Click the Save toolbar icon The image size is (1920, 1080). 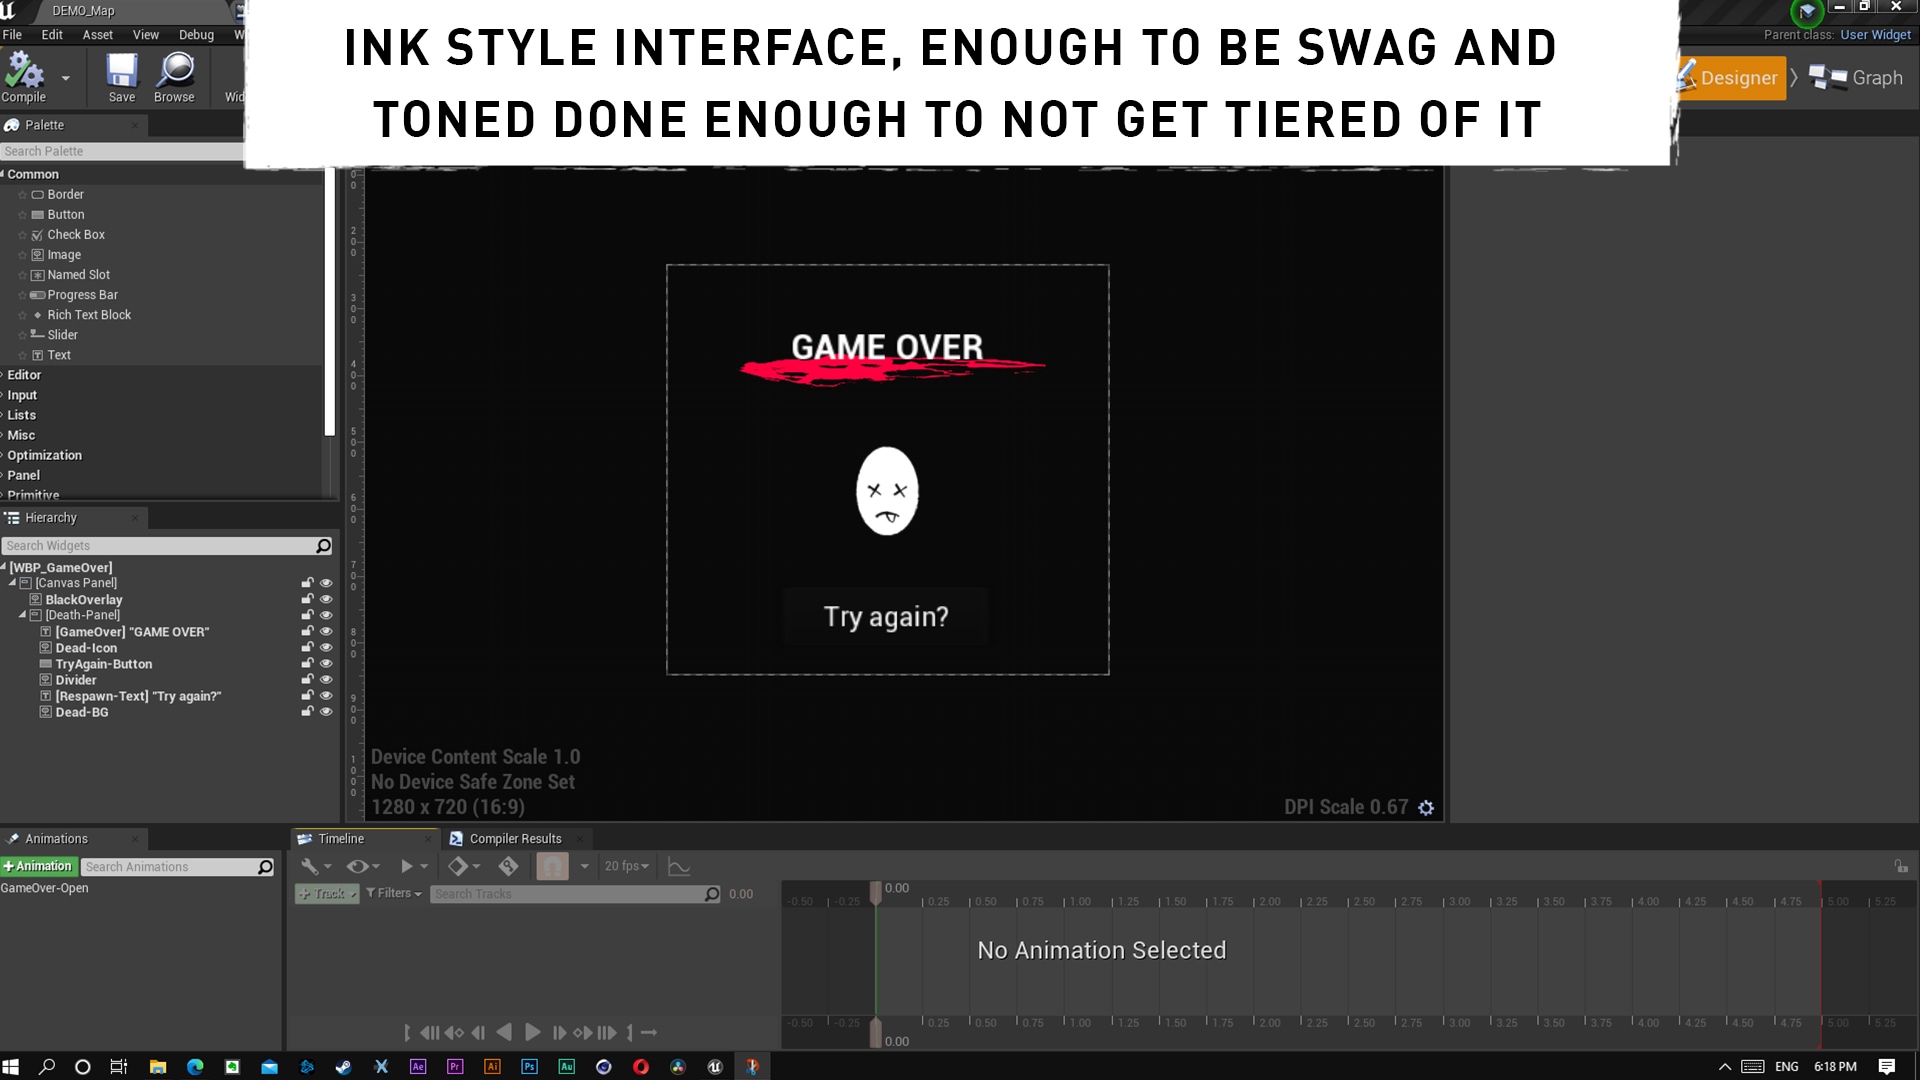pos(122,72)
